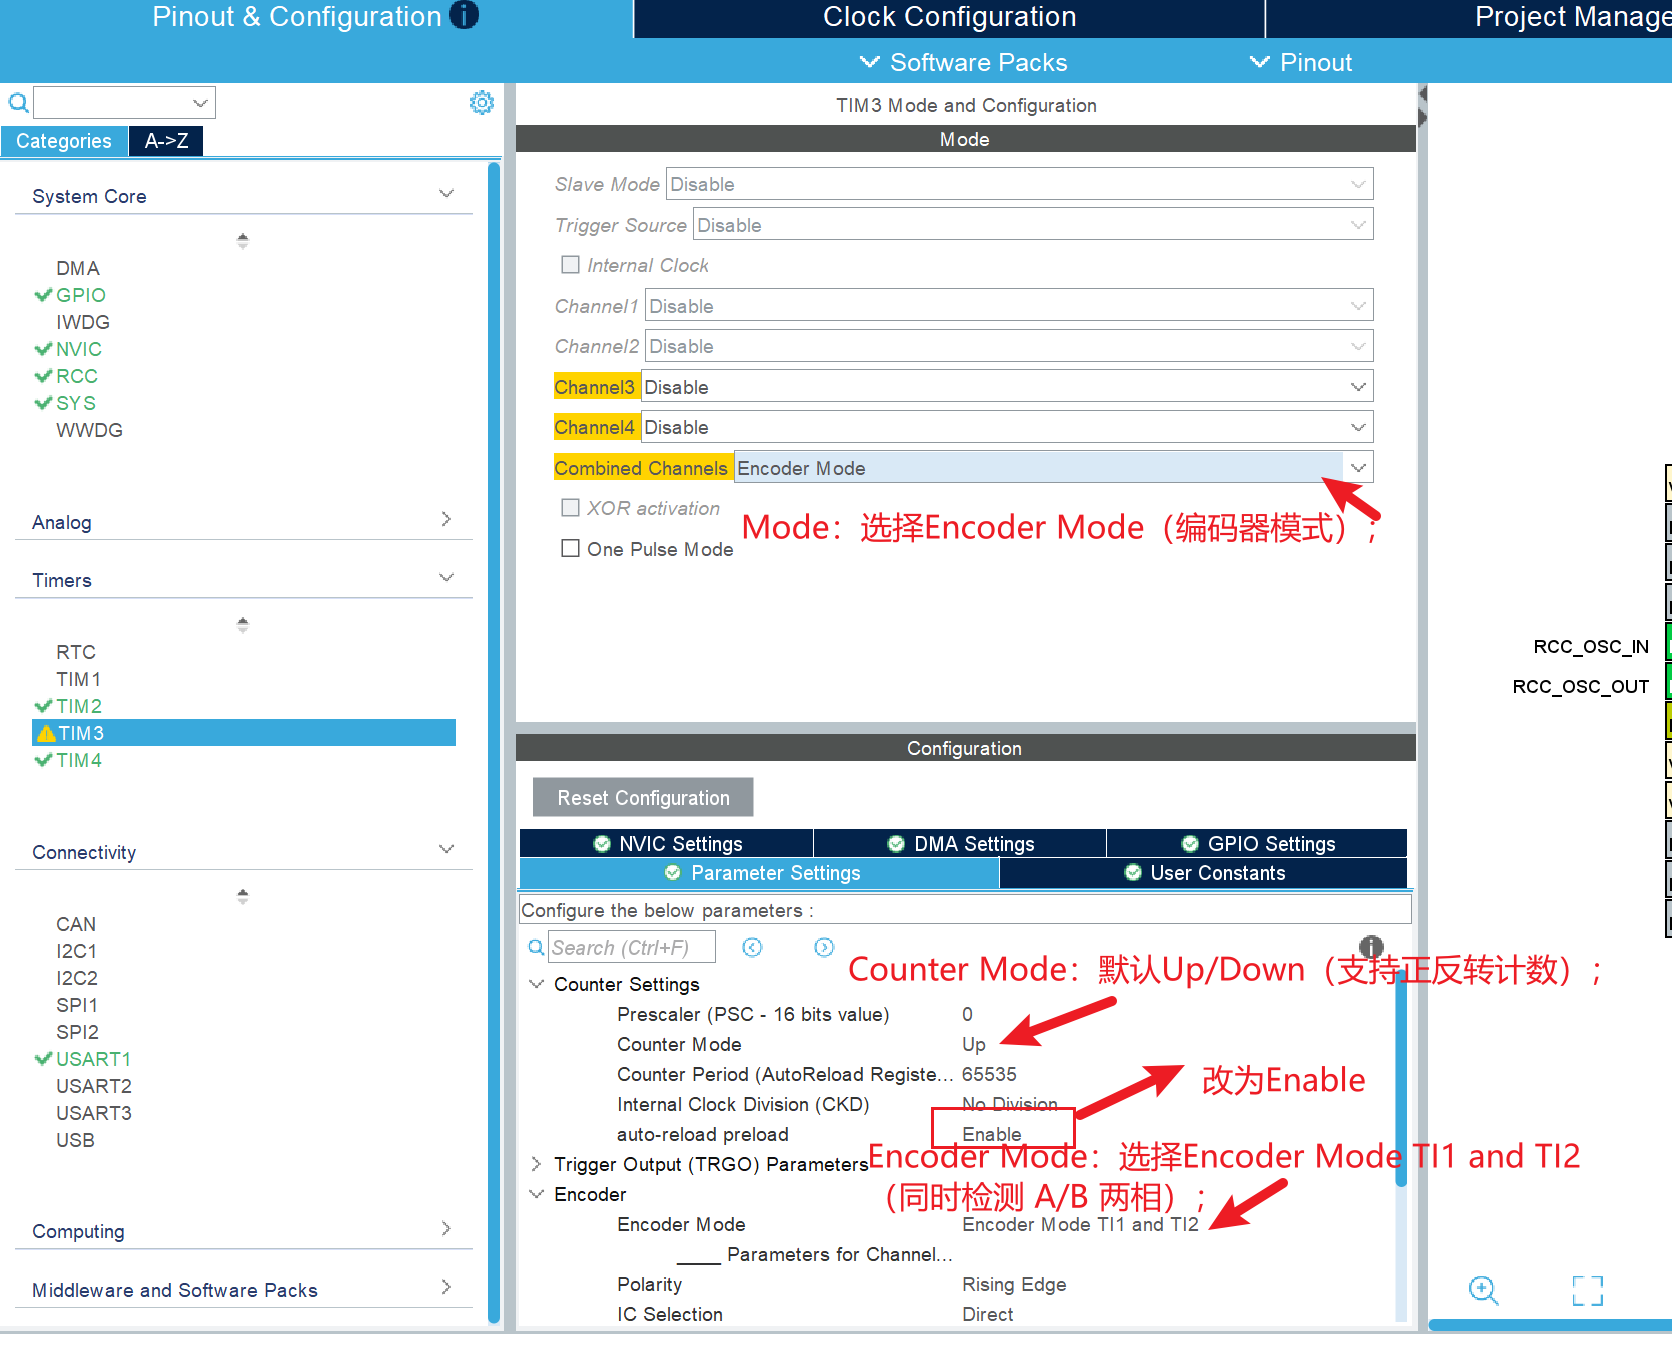This screenshot has width=1672, height=1346.
Task: Open the Combined Channels dropdown
Action: point(1053,468)
